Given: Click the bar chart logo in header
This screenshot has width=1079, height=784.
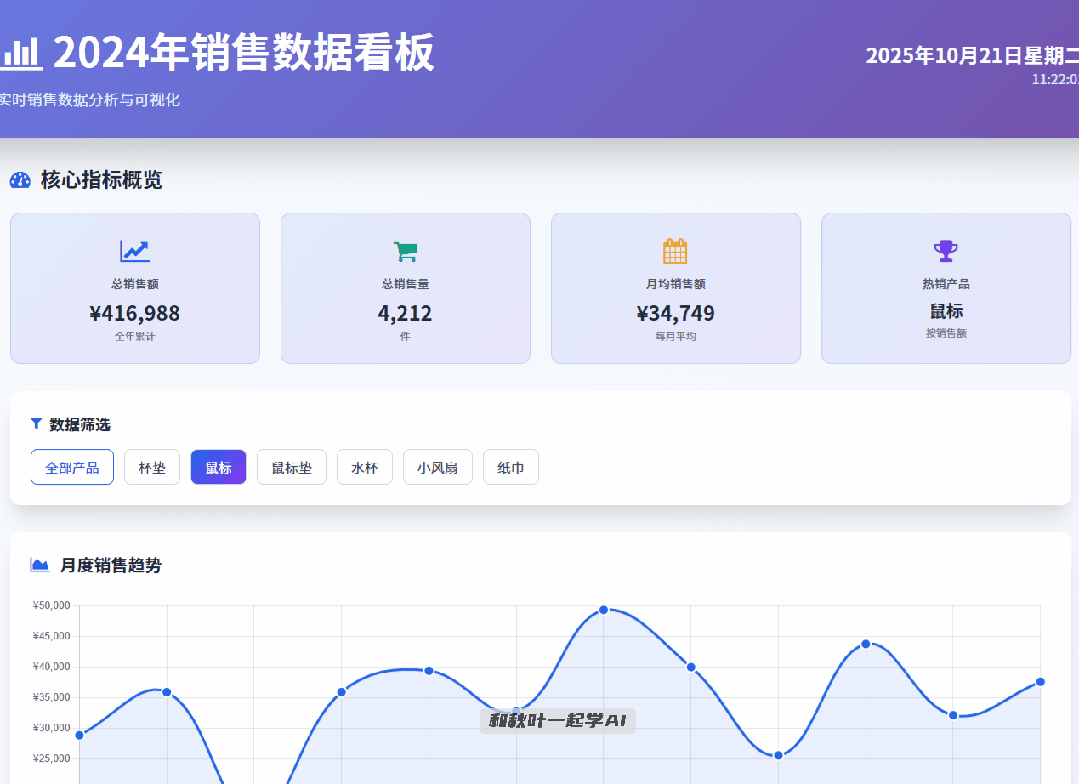Looking at the screenshot, I should (x=20, y=54).
